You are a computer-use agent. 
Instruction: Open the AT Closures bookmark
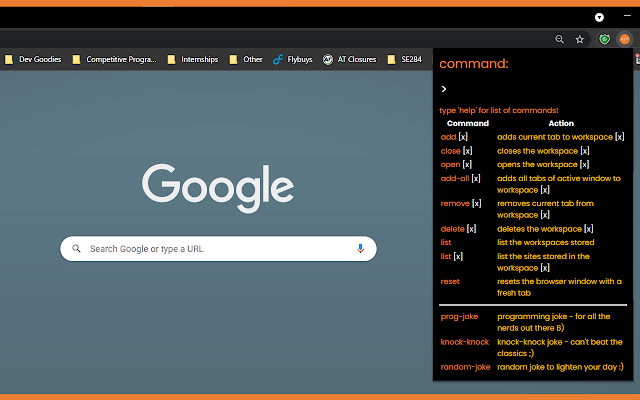(349, 60)
